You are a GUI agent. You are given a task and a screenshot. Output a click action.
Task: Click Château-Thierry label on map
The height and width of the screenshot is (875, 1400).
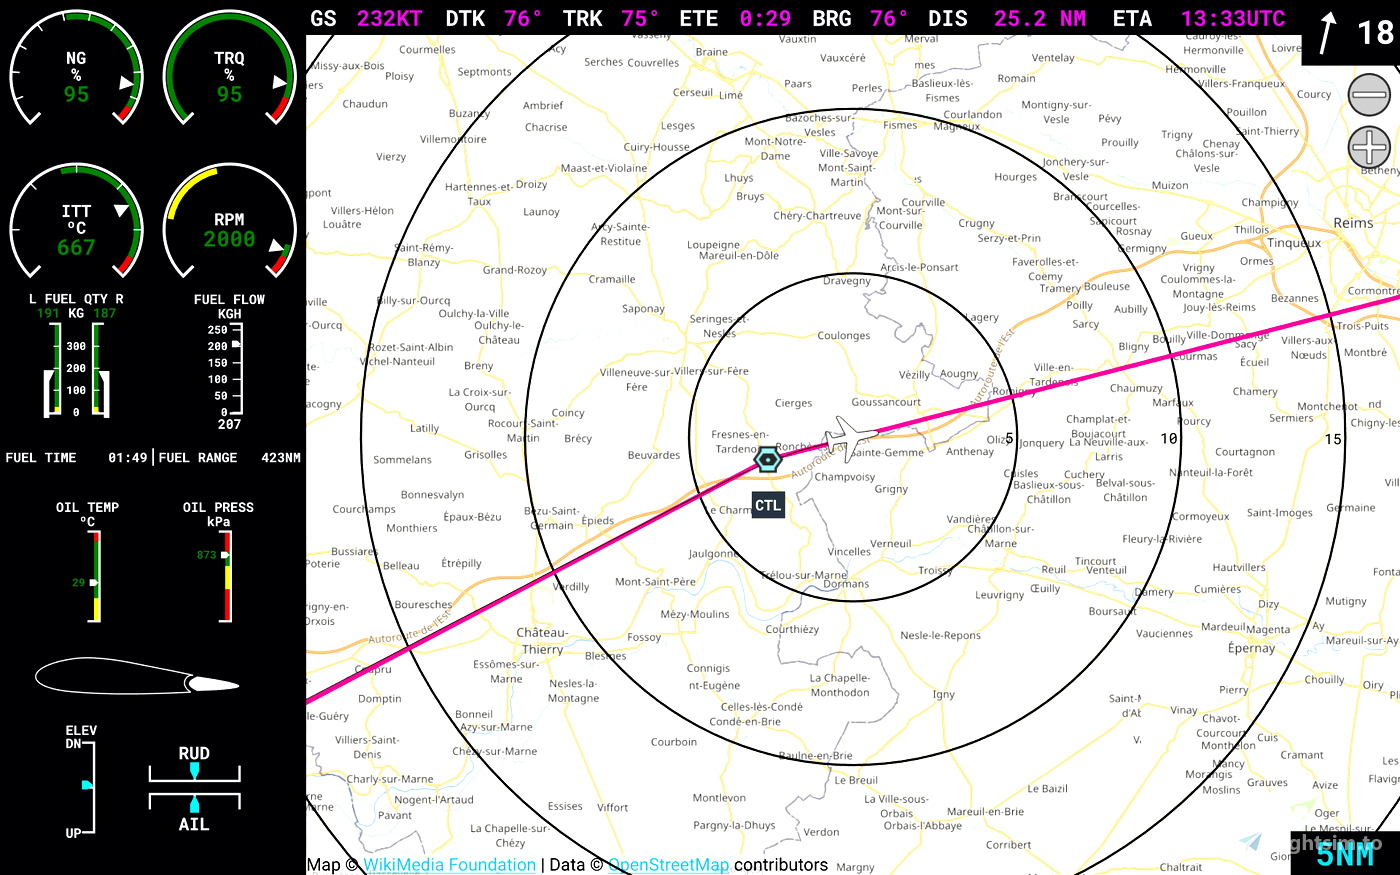pyautogui.click(x=541, y=641)
